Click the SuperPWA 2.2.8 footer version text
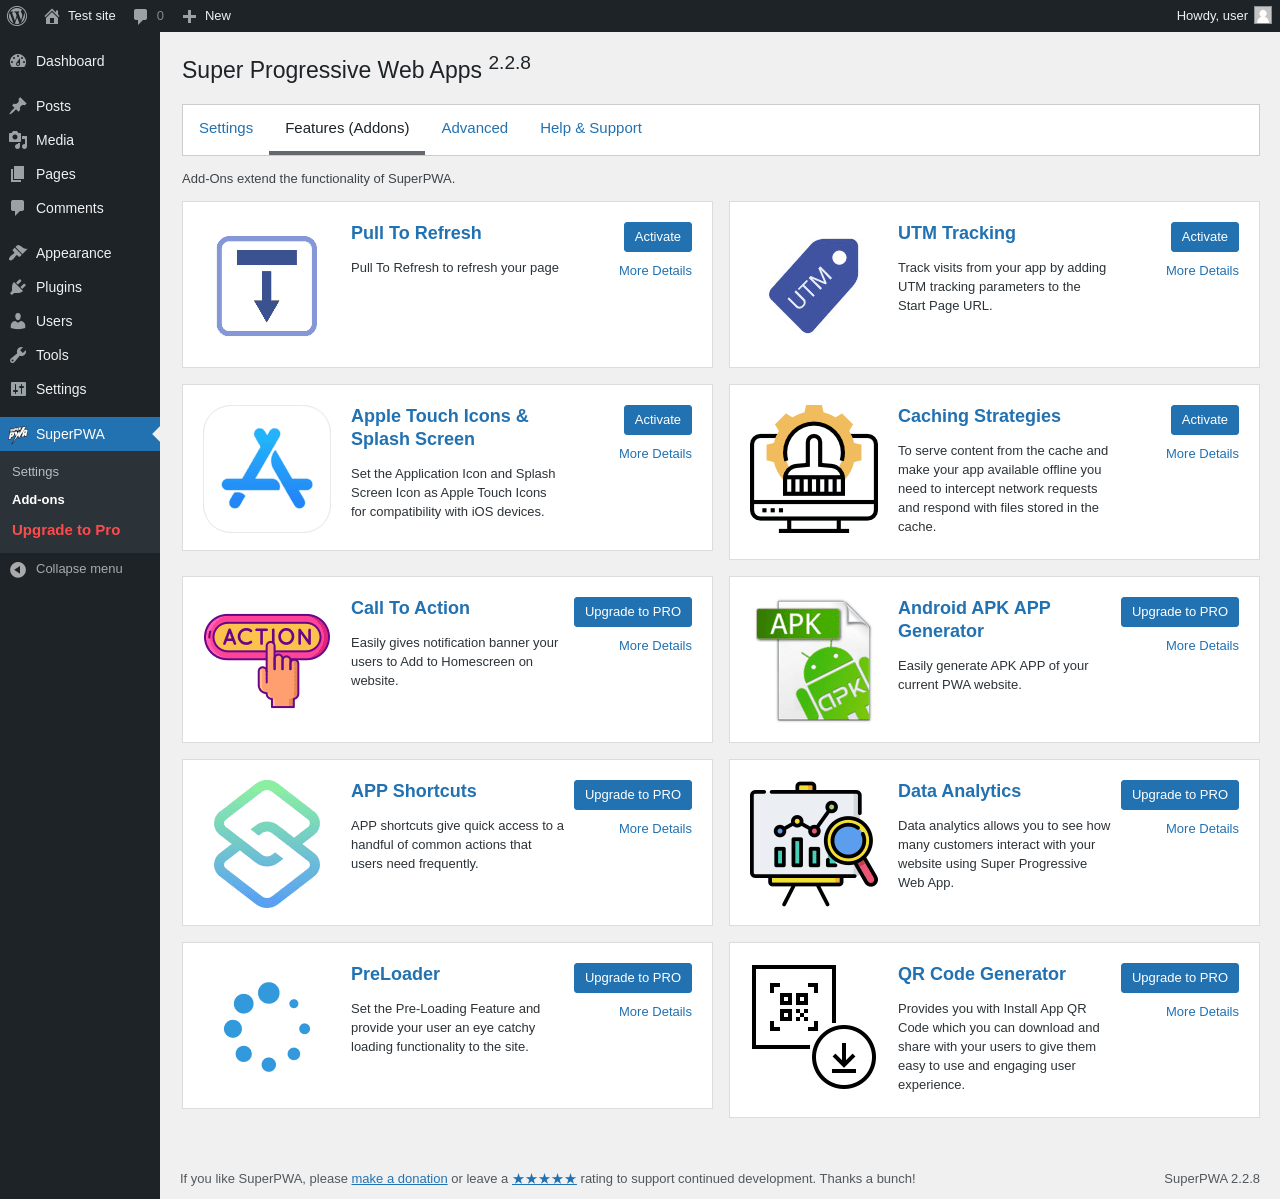Viewport: 1280px width, 1199px height. click(x=1212, y=1179)
